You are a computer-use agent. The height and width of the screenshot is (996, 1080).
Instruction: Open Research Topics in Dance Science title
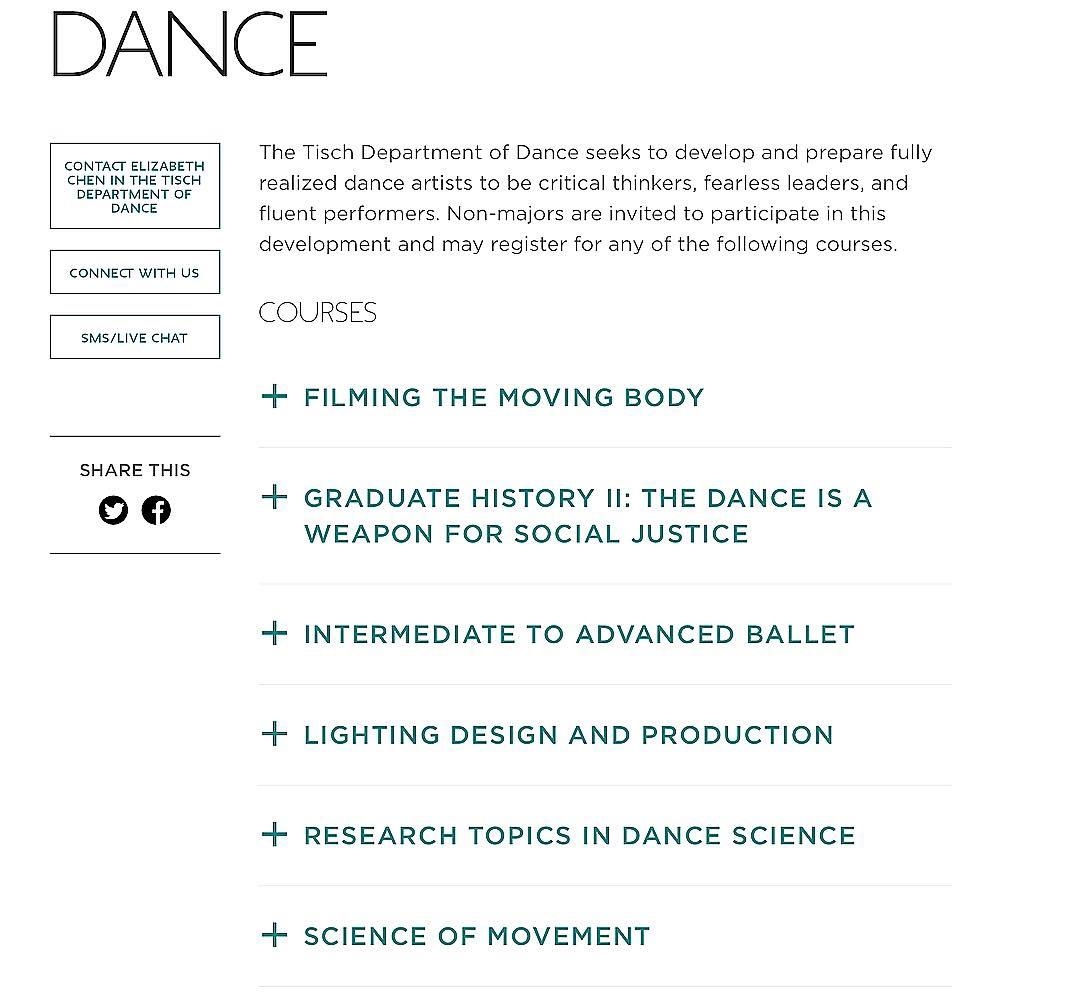coord(579,835)
